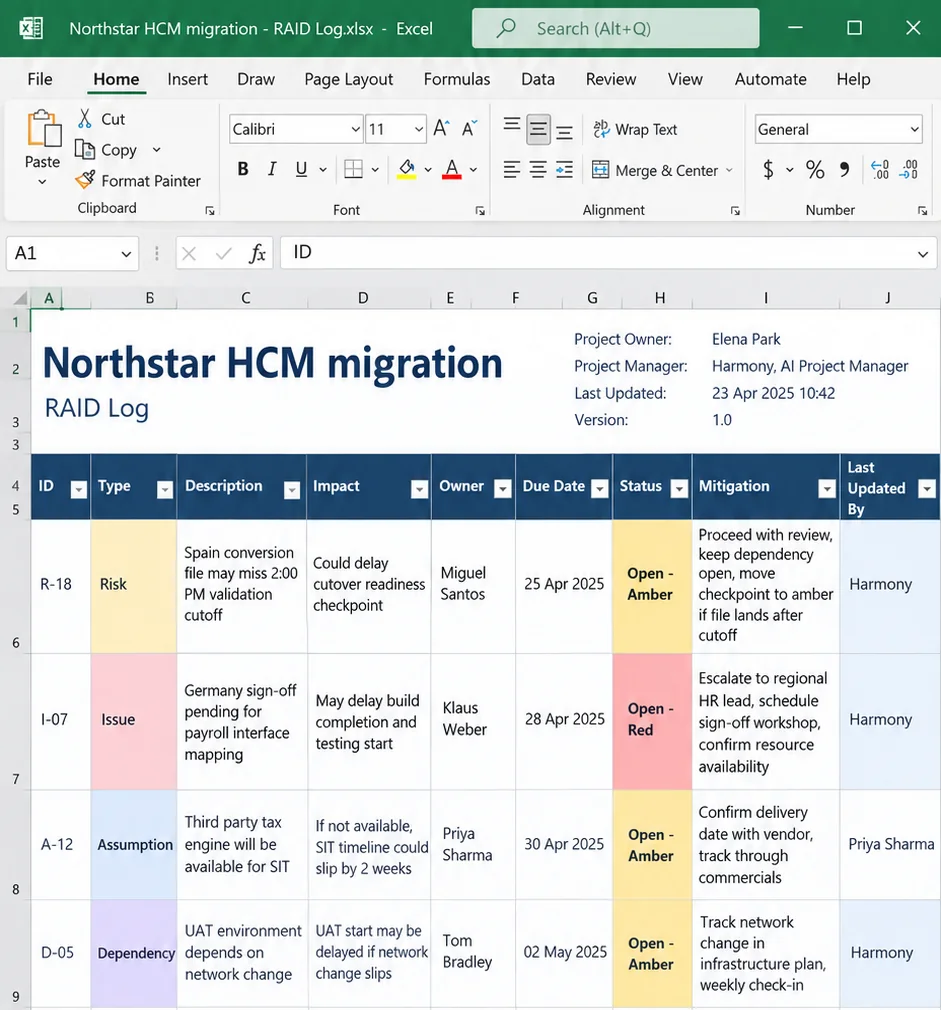Open the Alignment dialog launcher

click(735, 211)
